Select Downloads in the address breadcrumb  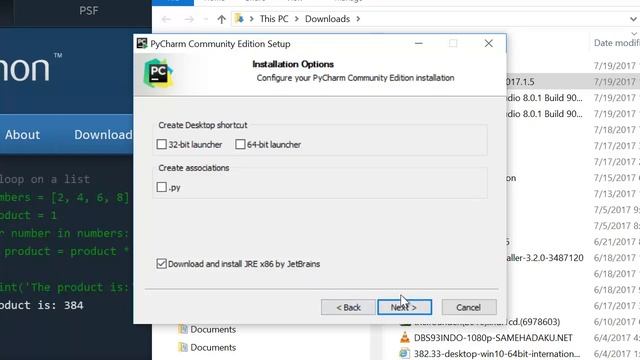pos(327,19)
